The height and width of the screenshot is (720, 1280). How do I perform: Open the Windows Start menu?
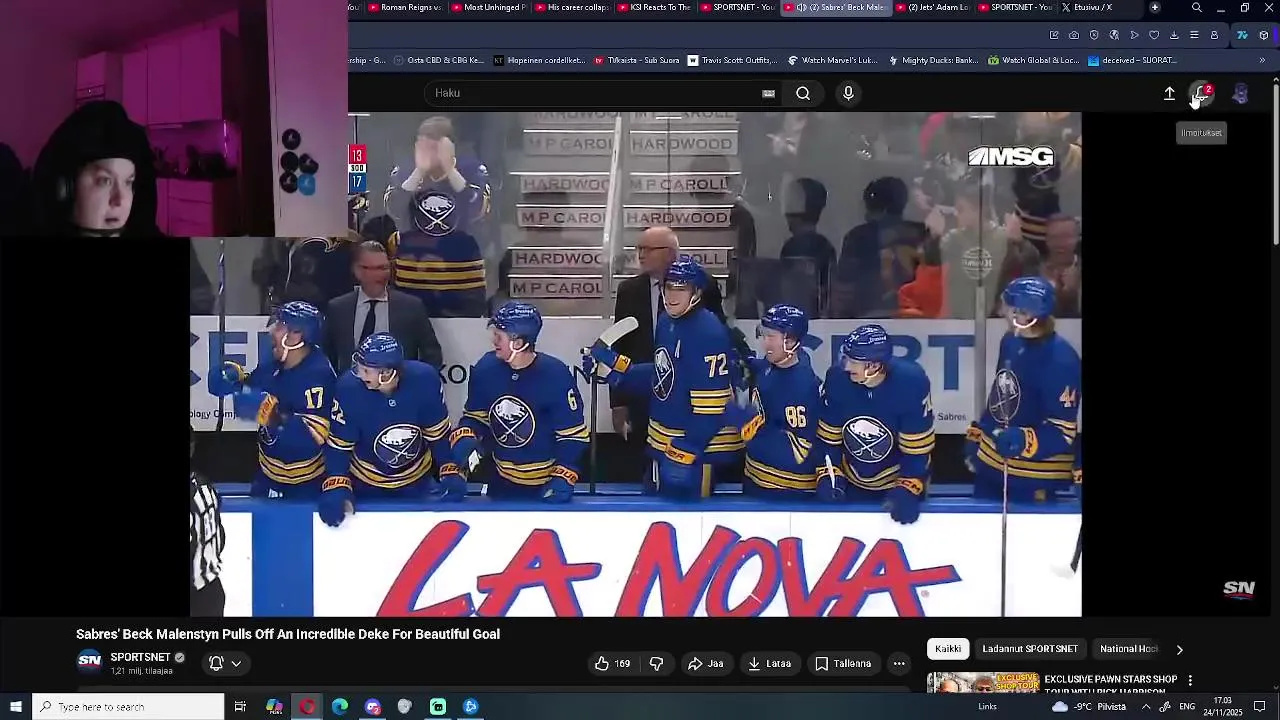point(15,707)
